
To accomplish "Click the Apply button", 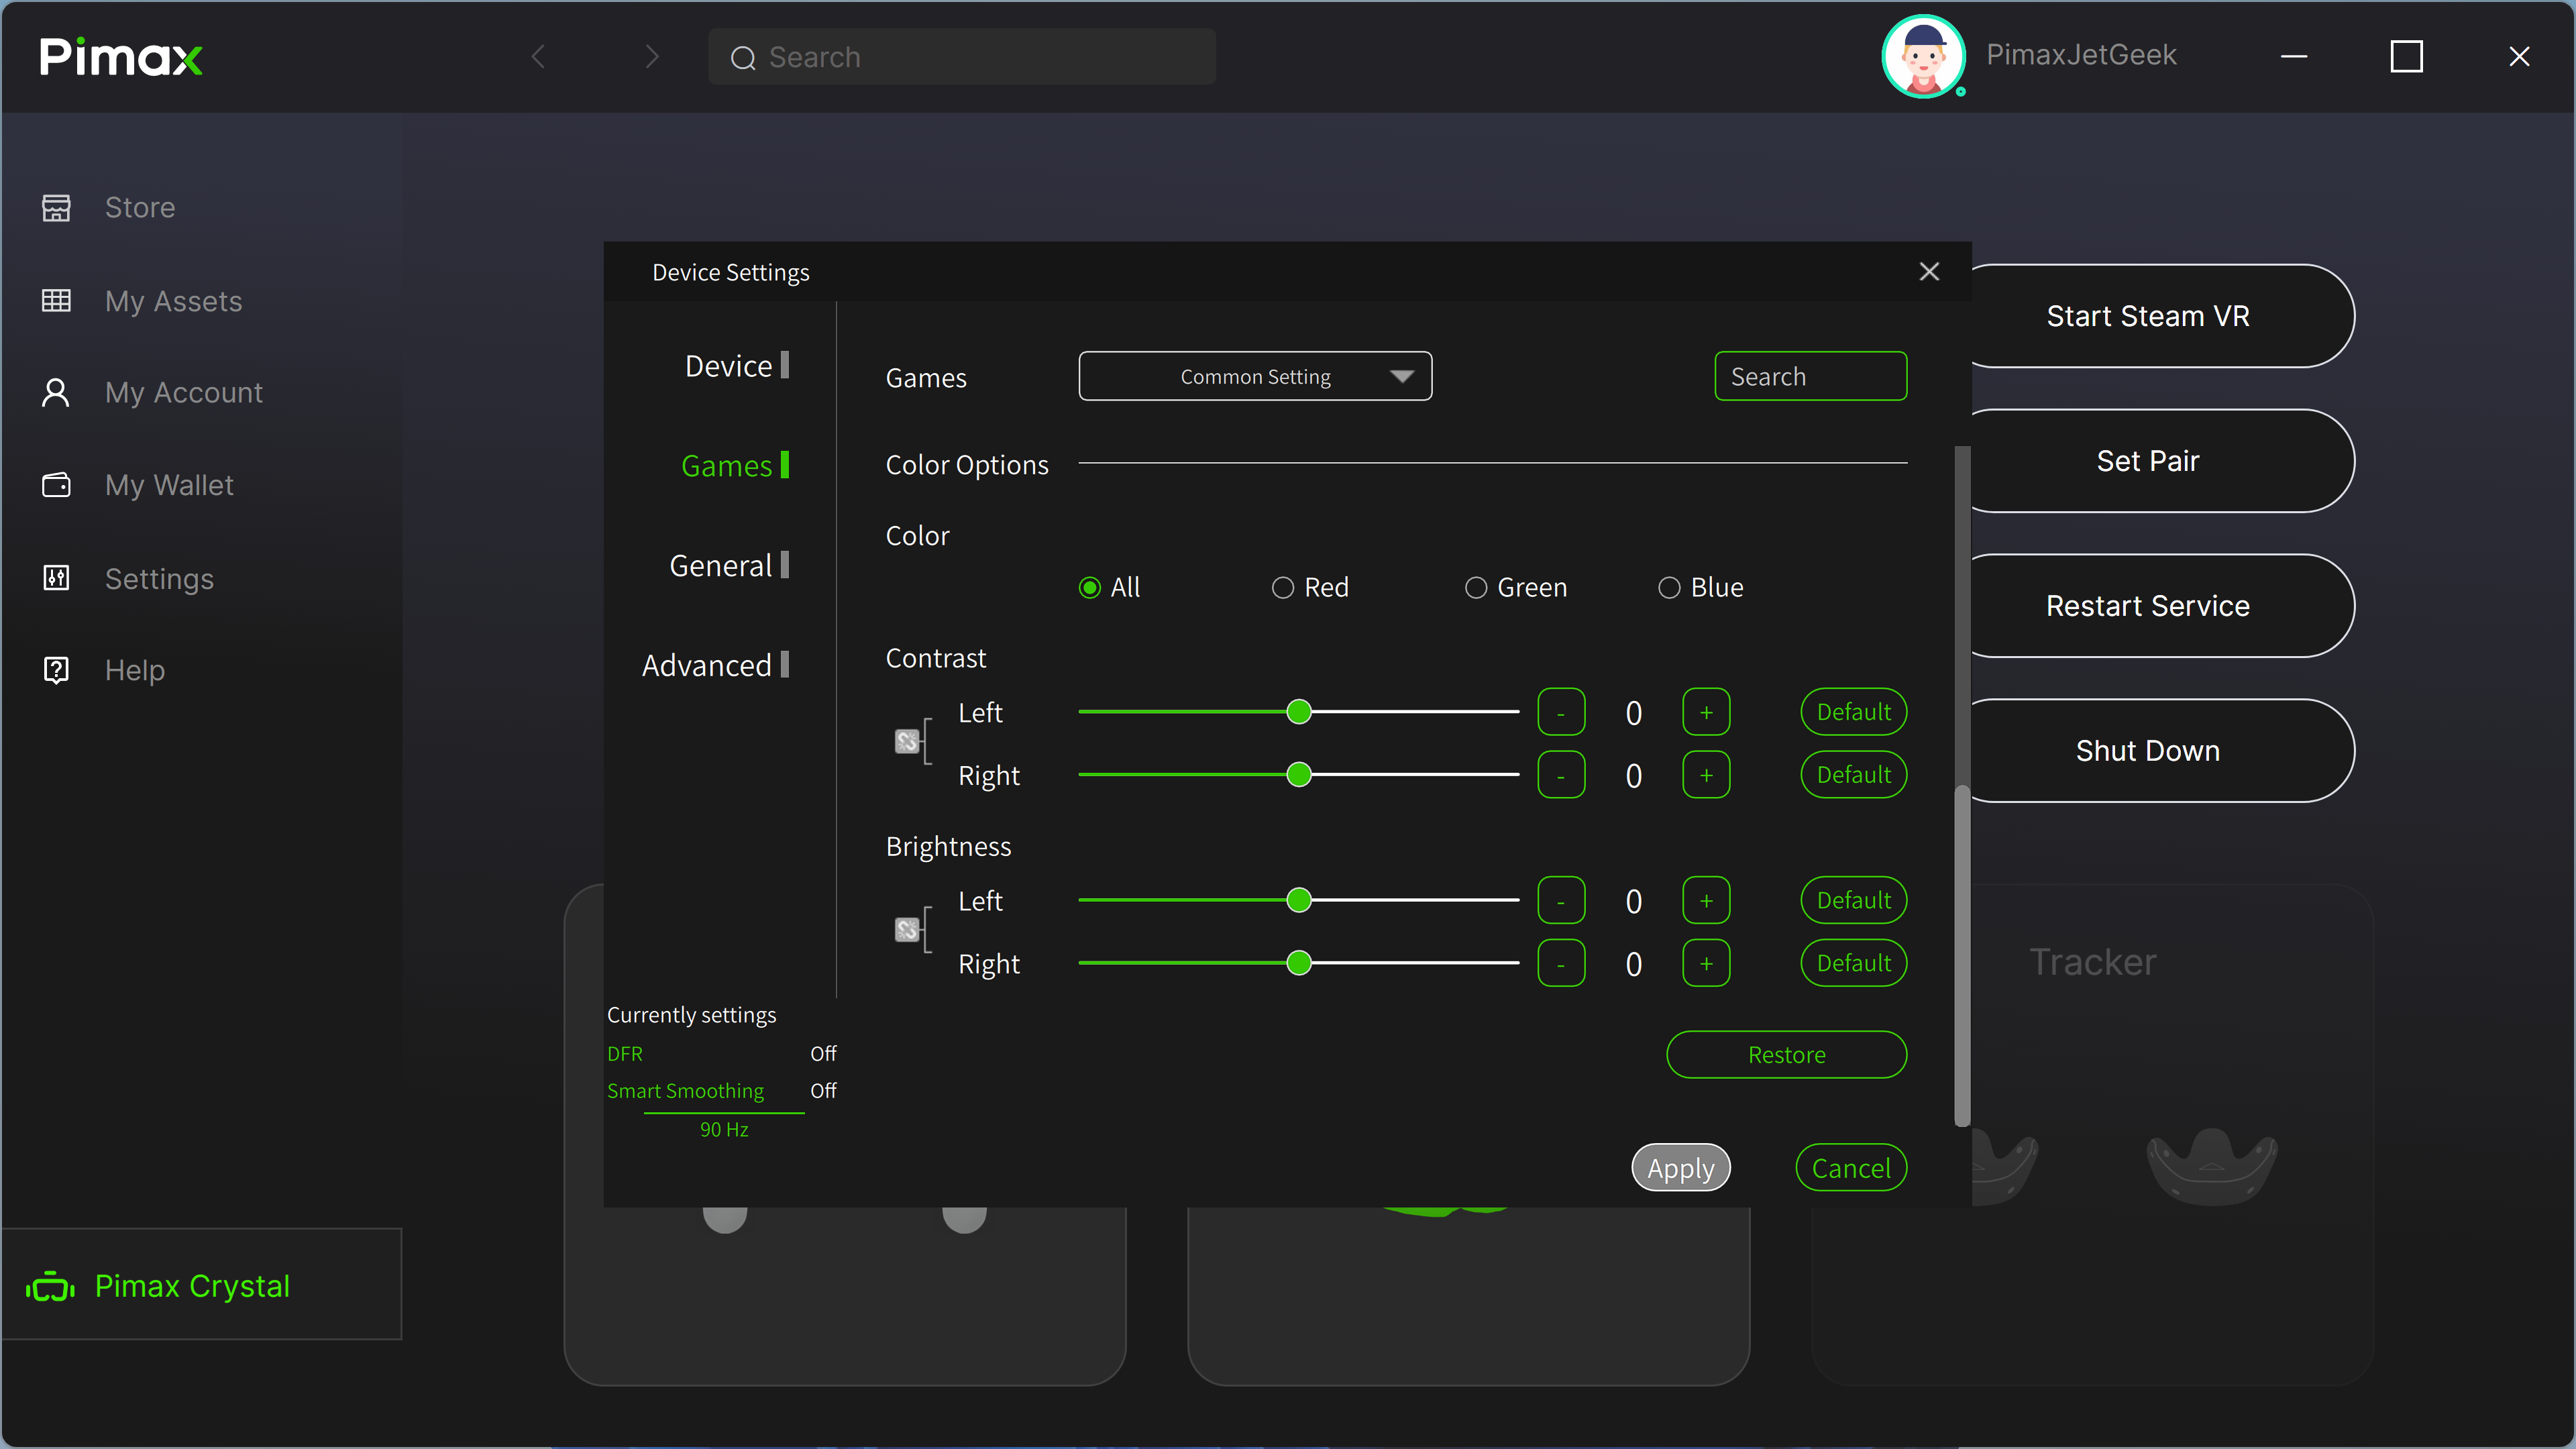I will (1681, 1168).
